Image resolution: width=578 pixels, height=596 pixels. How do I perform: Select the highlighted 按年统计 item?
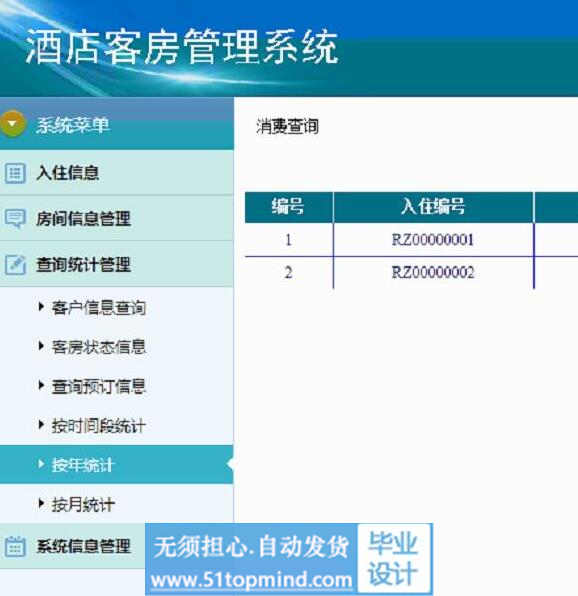[x=117, y=464]
